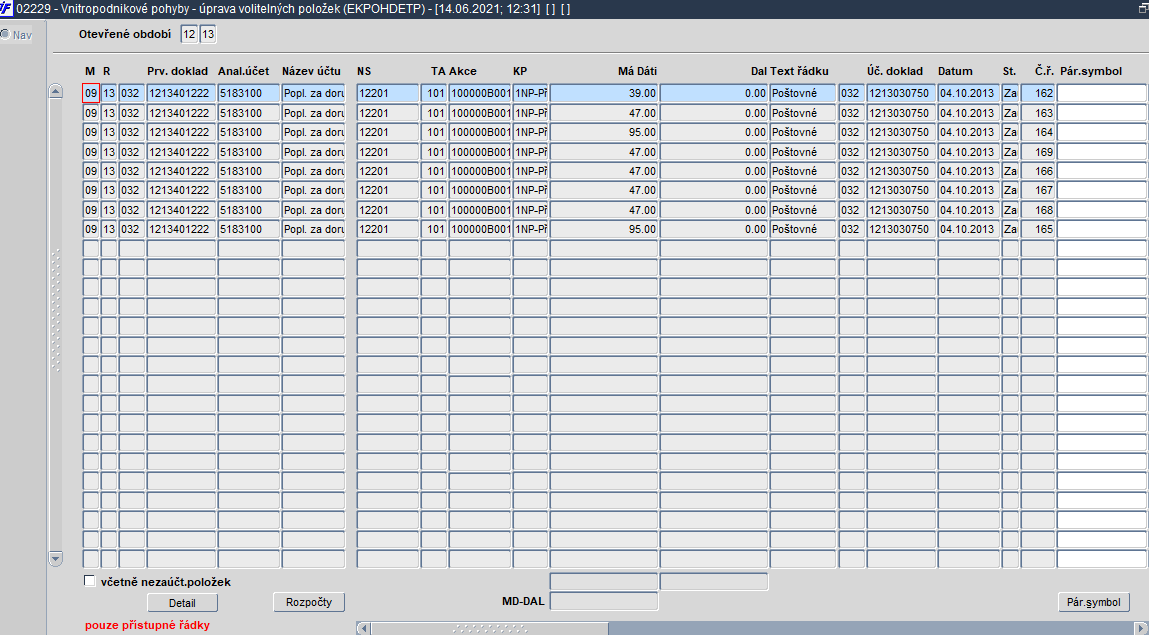This screenshot has width=1149, height=635.
Task: Click the Detail button
Action: 182,603
